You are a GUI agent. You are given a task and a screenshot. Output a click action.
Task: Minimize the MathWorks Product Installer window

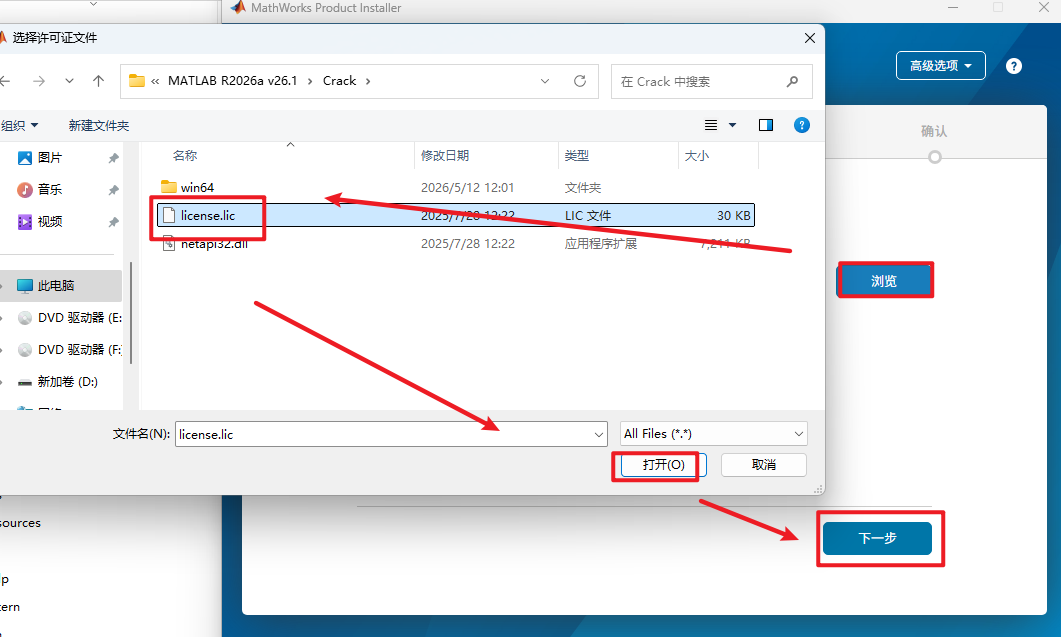(953, 7)
